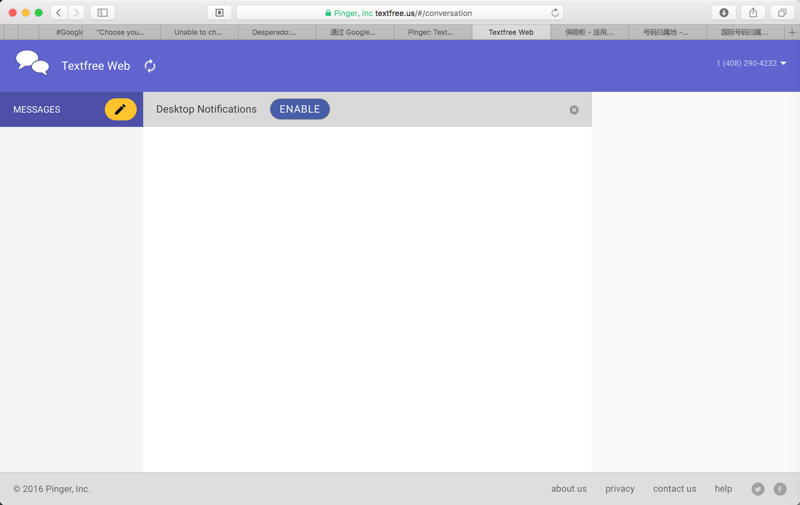Add a new tab with the plus button

click(x=792, y=32)
